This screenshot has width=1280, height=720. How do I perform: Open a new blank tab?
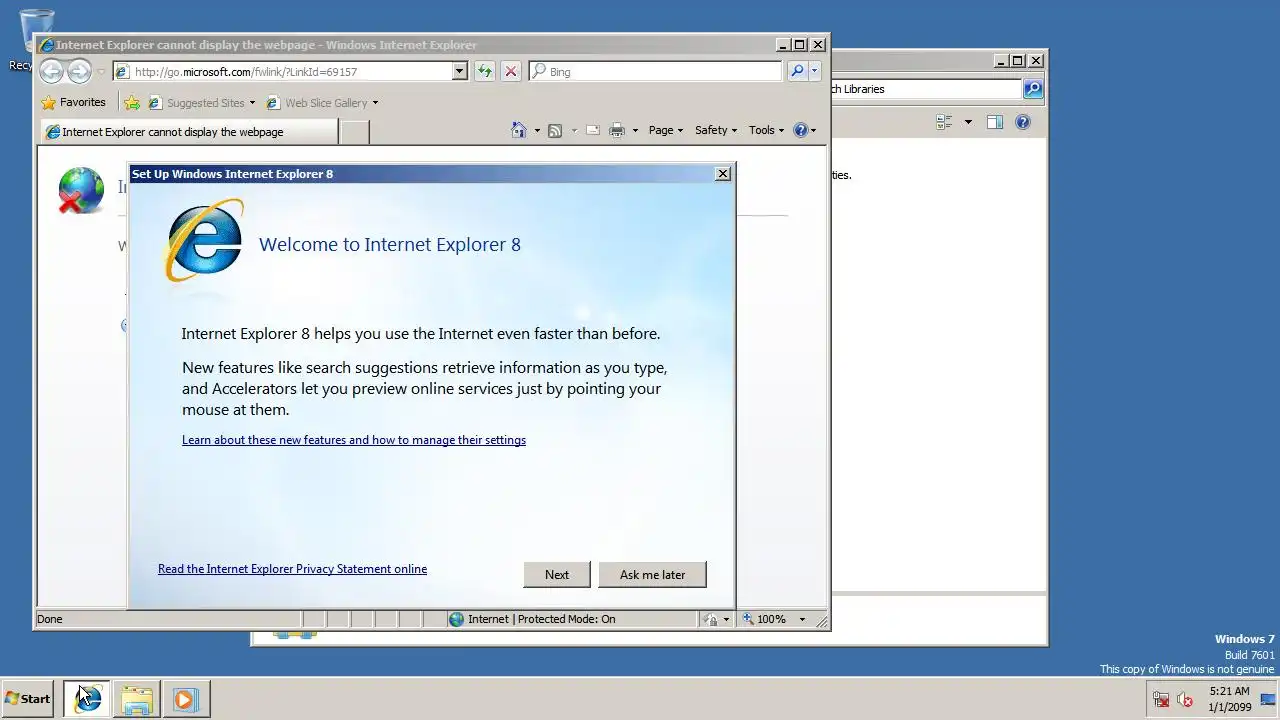point(355,132)
